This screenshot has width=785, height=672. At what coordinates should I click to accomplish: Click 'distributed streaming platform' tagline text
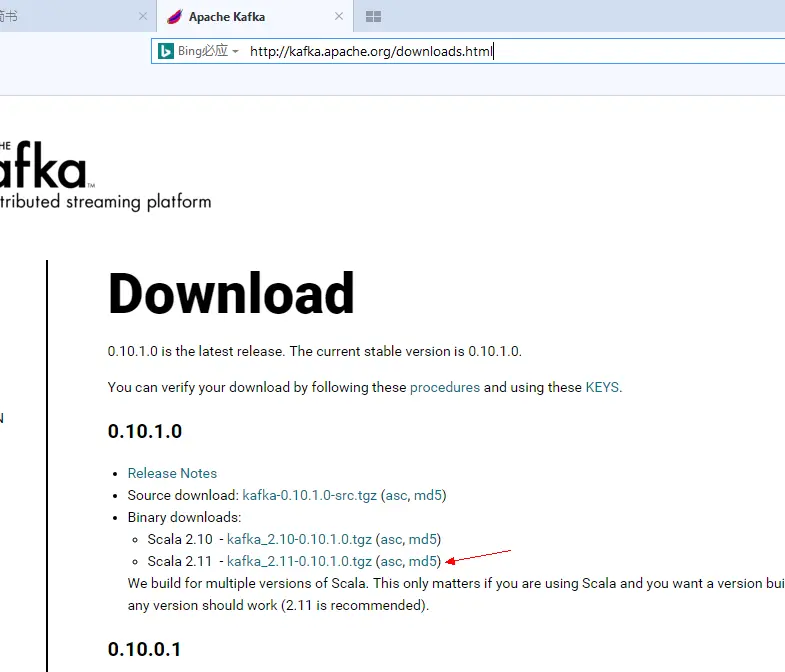[105, 202]
